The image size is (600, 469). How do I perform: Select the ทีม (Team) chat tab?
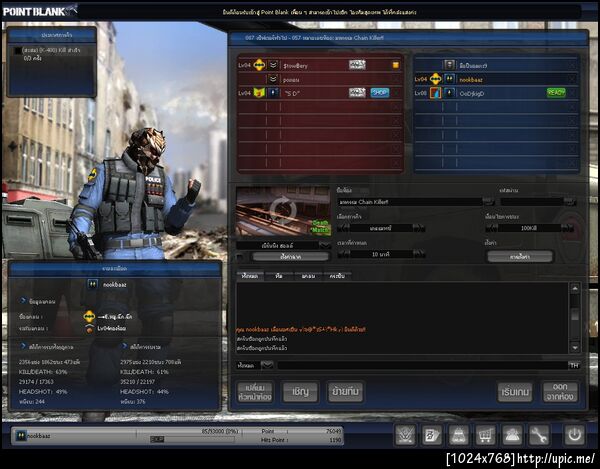coord(279,276)
